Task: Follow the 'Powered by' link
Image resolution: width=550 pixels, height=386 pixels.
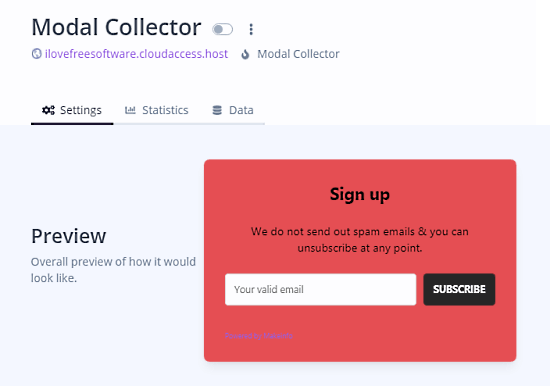Action: tap(259, 336)
